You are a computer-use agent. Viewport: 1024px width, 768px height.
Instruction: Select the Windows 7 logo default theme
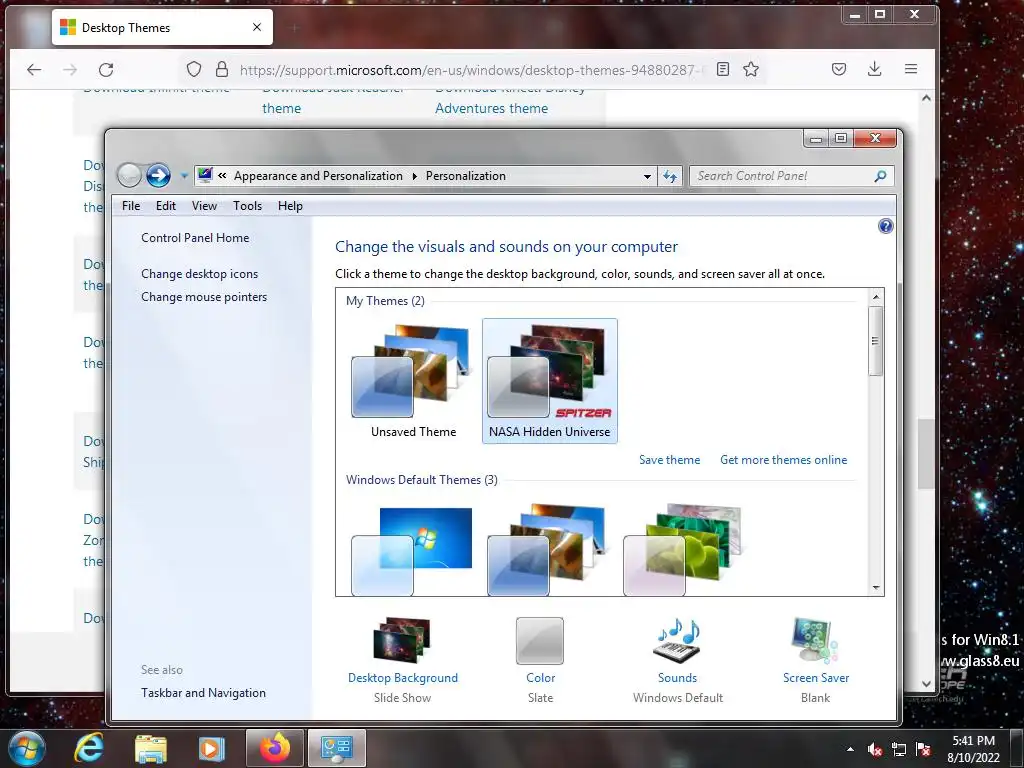(x=411, y=550)
